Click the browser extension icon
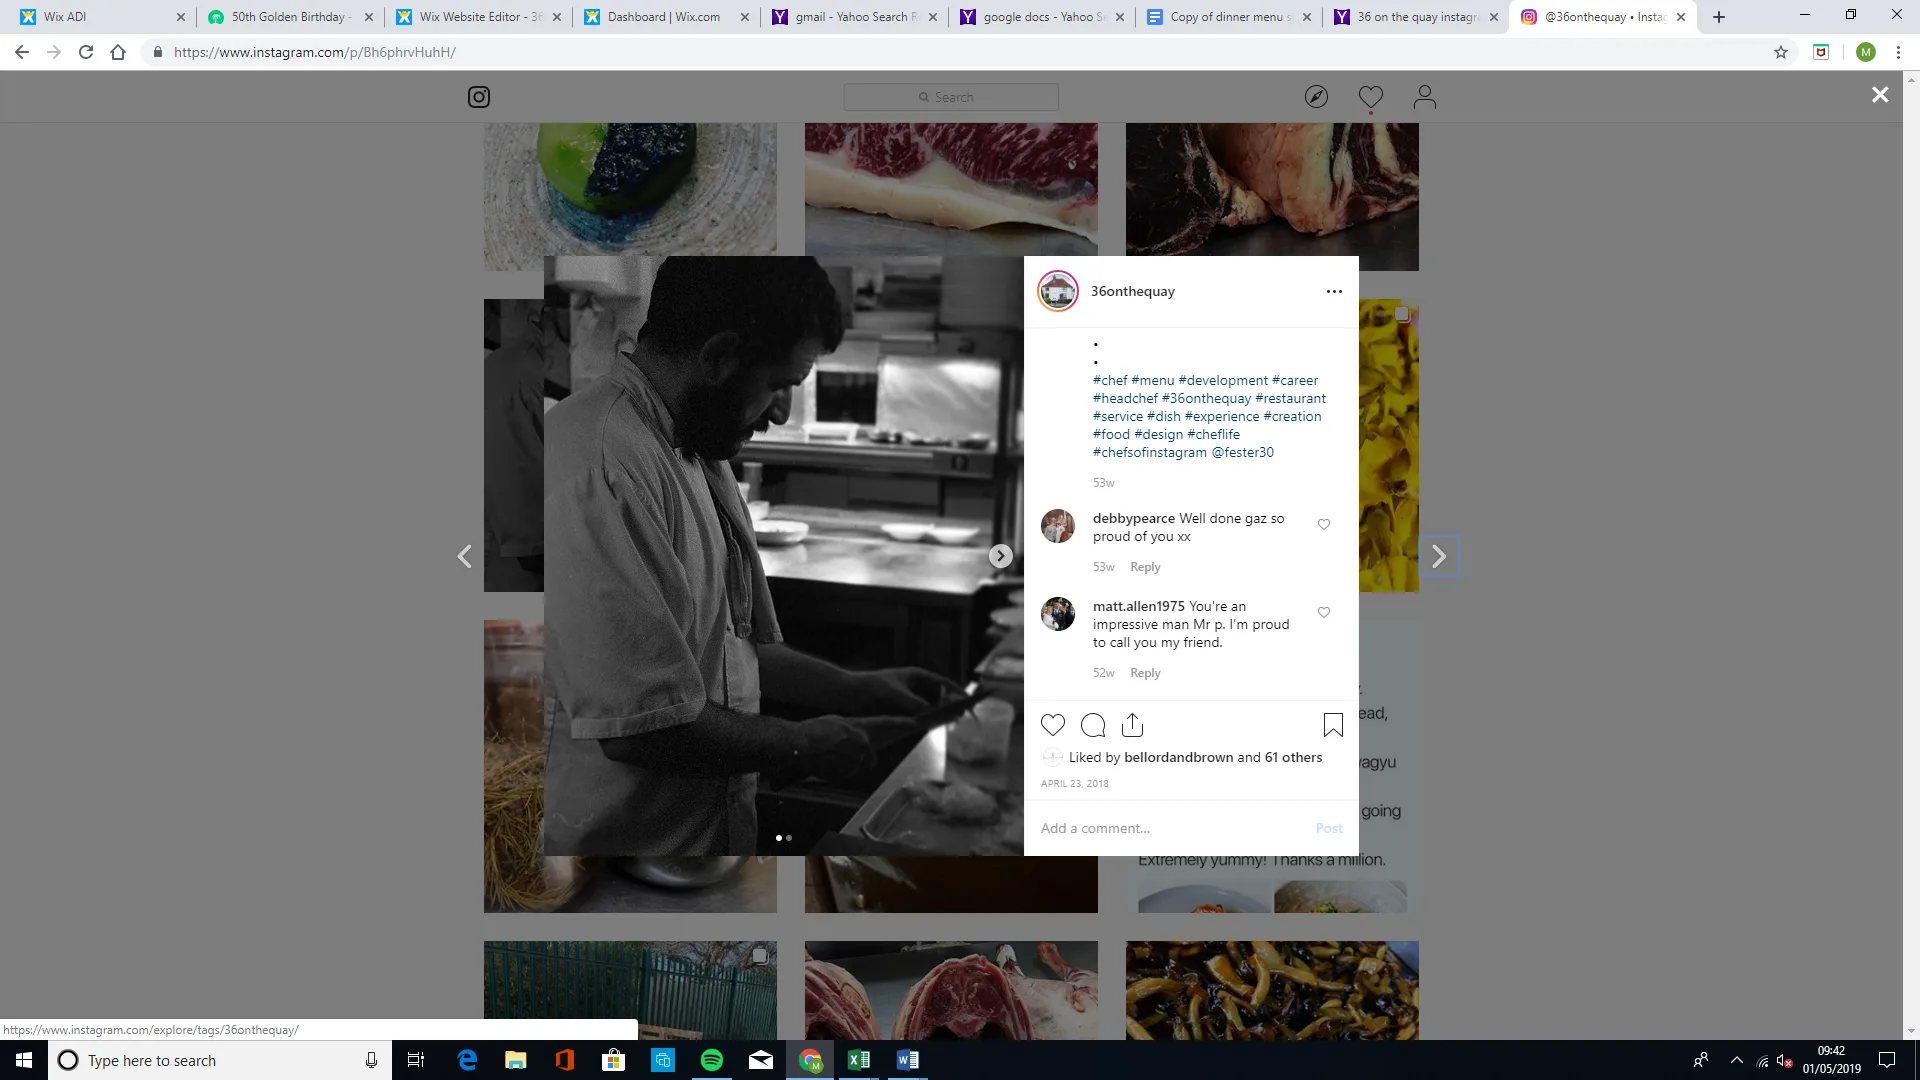The width and height of the screenshot is (1920, 1080). click(1821, 52)
